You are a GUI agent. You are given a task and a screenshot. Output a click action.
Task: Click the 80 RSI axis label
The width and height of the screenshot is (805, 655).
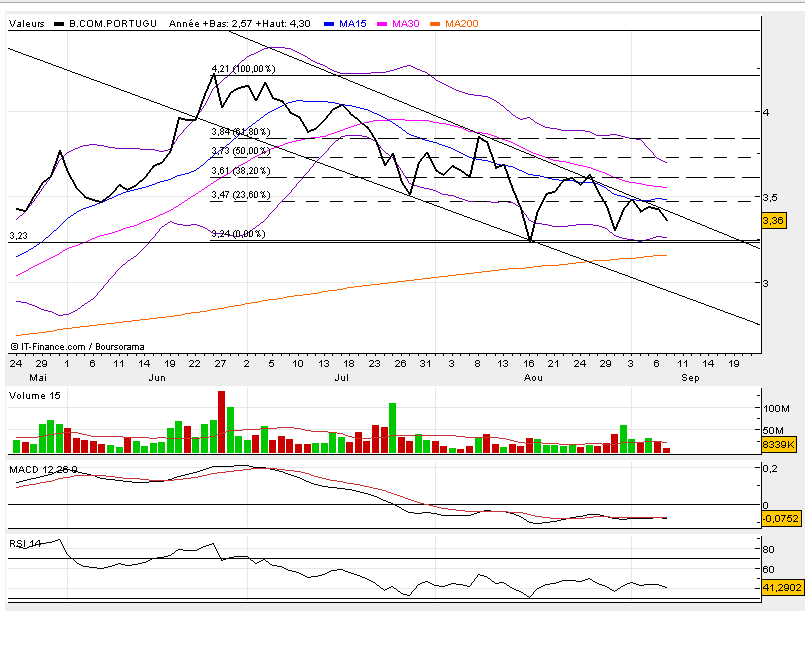769,549
